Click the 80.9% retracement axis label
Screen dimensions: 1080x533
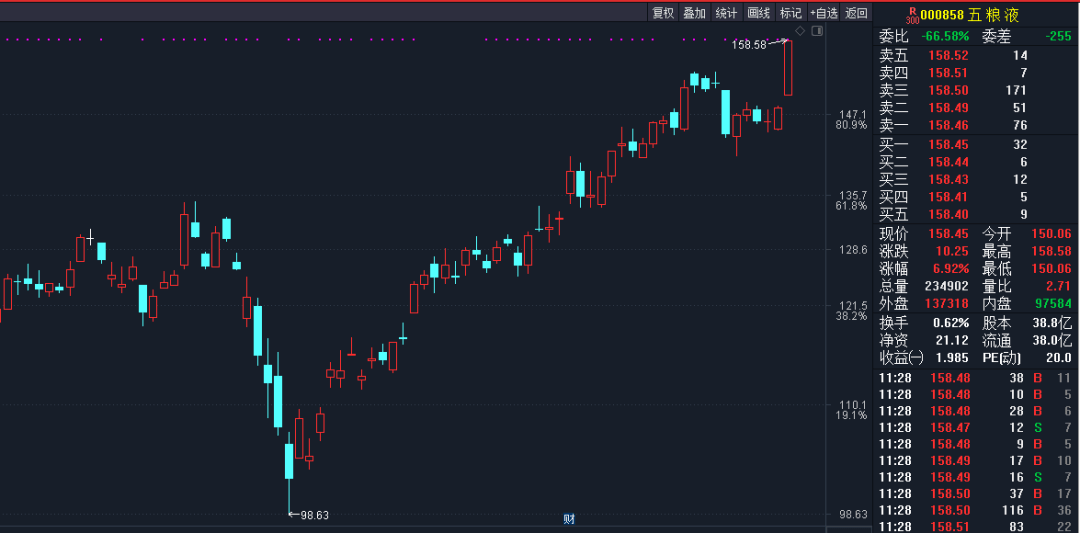[x=851, y=125]
